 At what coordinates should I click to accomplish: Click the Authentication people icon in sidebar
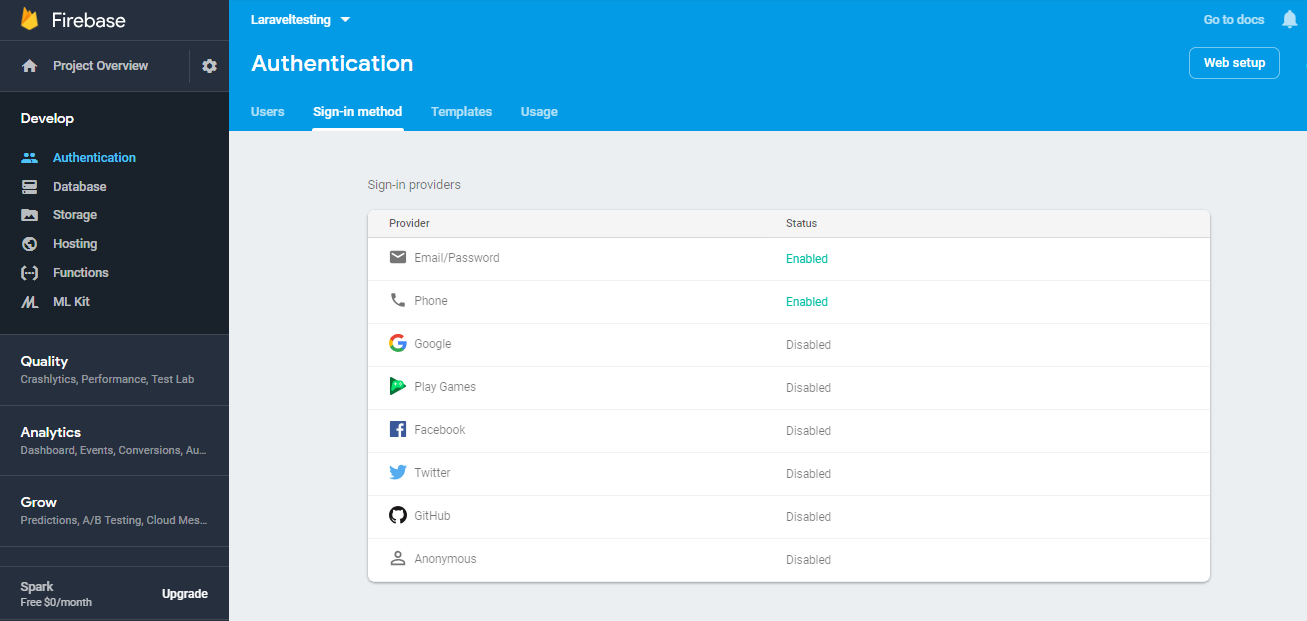[x=30, y=158]
